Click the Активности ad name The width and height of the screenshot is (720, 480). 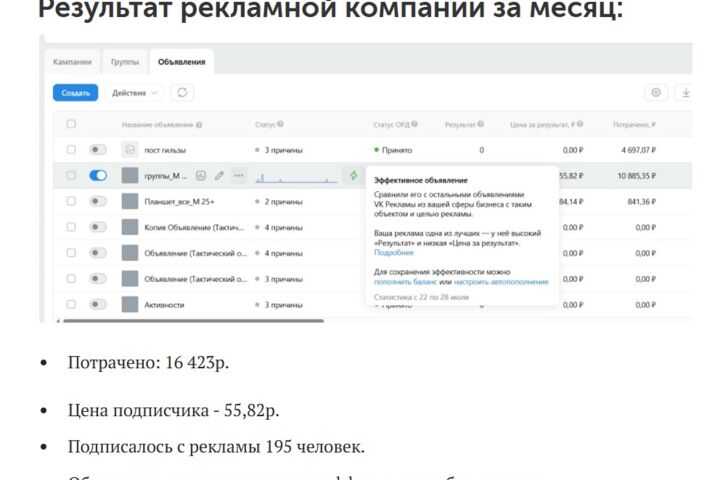[164, 305]
